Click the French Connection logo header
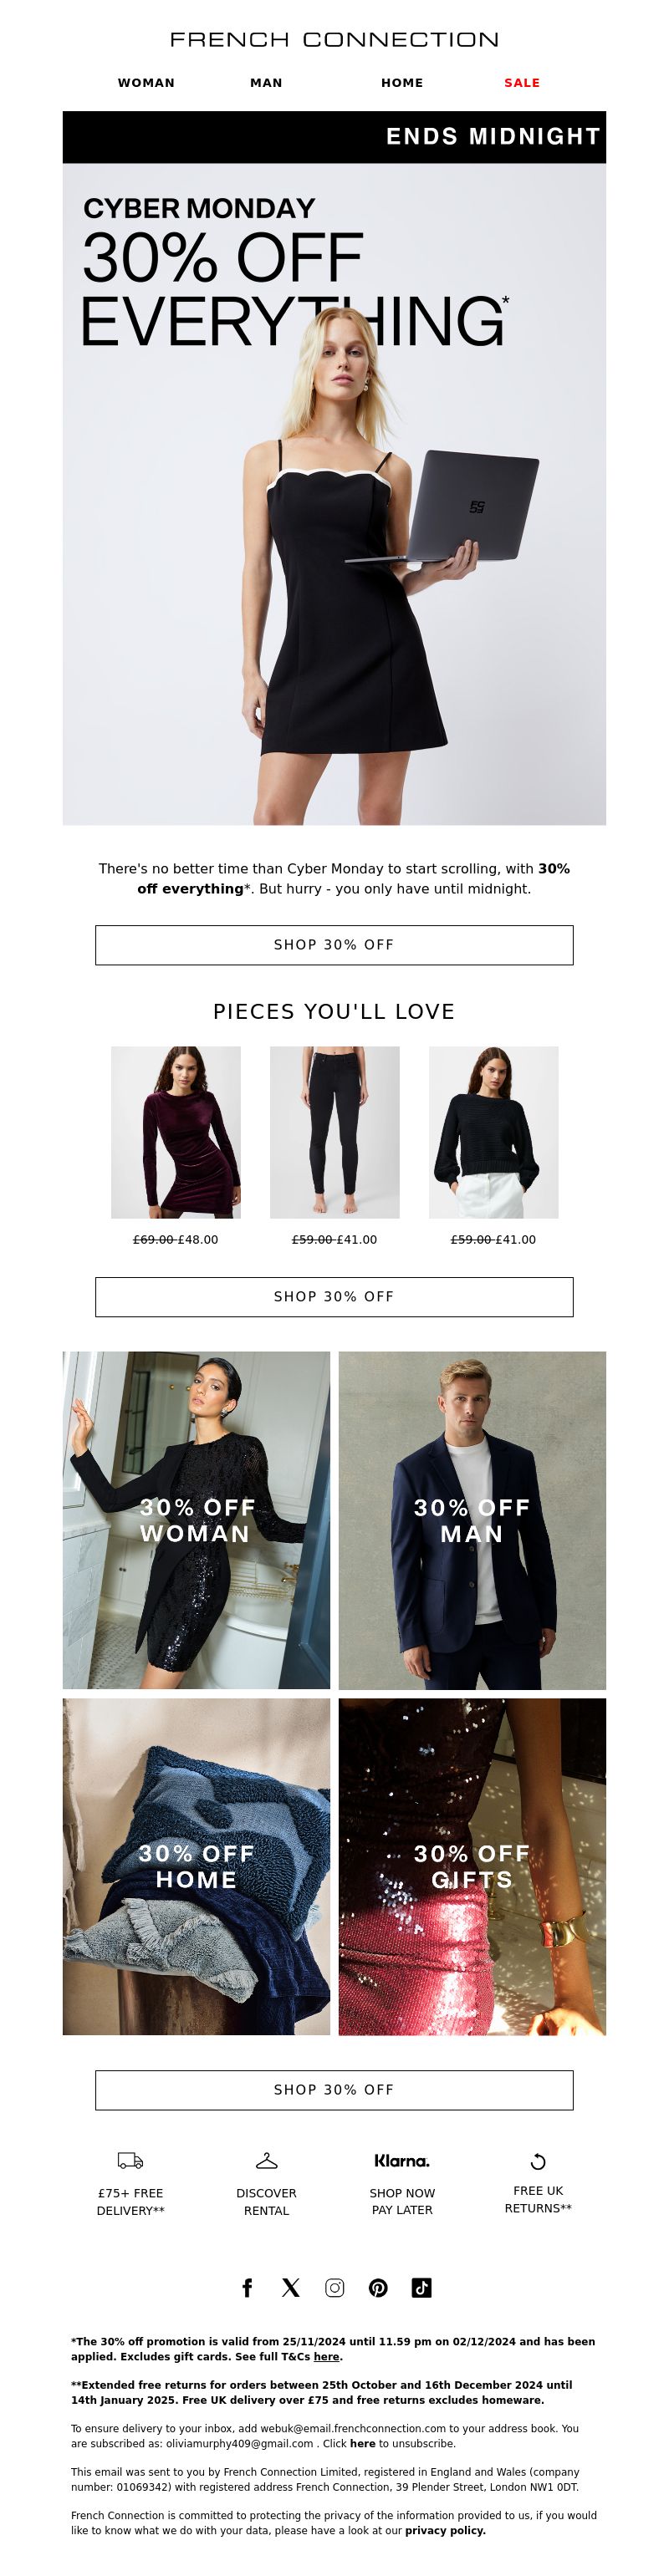 (334, 39)
